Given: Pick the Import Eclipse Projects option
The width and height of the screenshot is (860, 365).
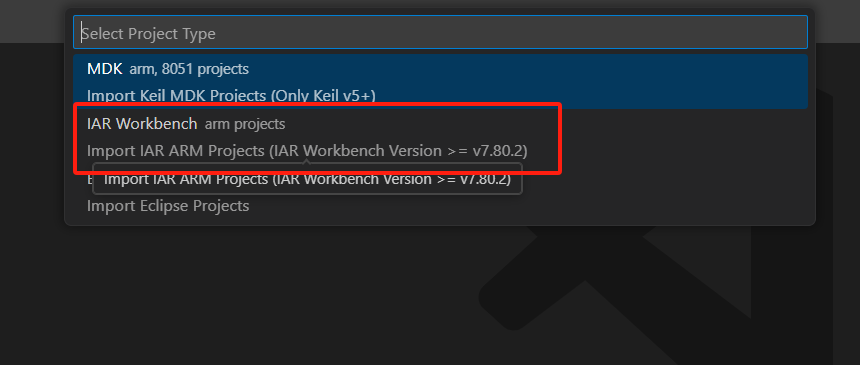Looking at the screenshot, I should (168, 206).
